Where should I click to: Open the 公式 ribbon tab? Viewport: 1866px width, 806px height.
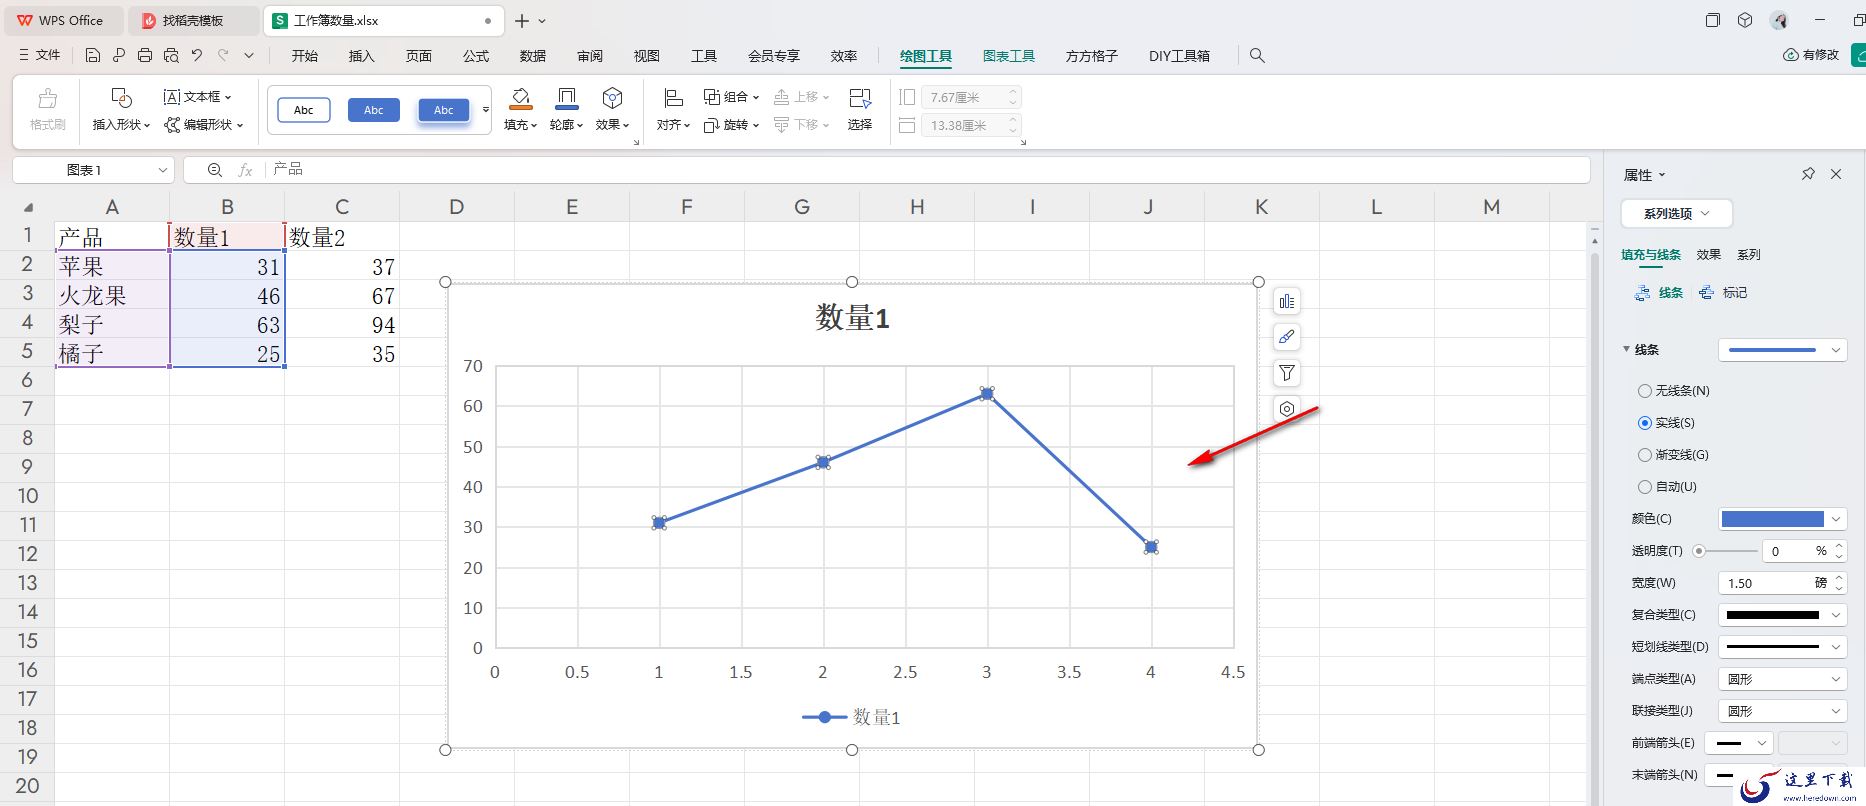476,56
